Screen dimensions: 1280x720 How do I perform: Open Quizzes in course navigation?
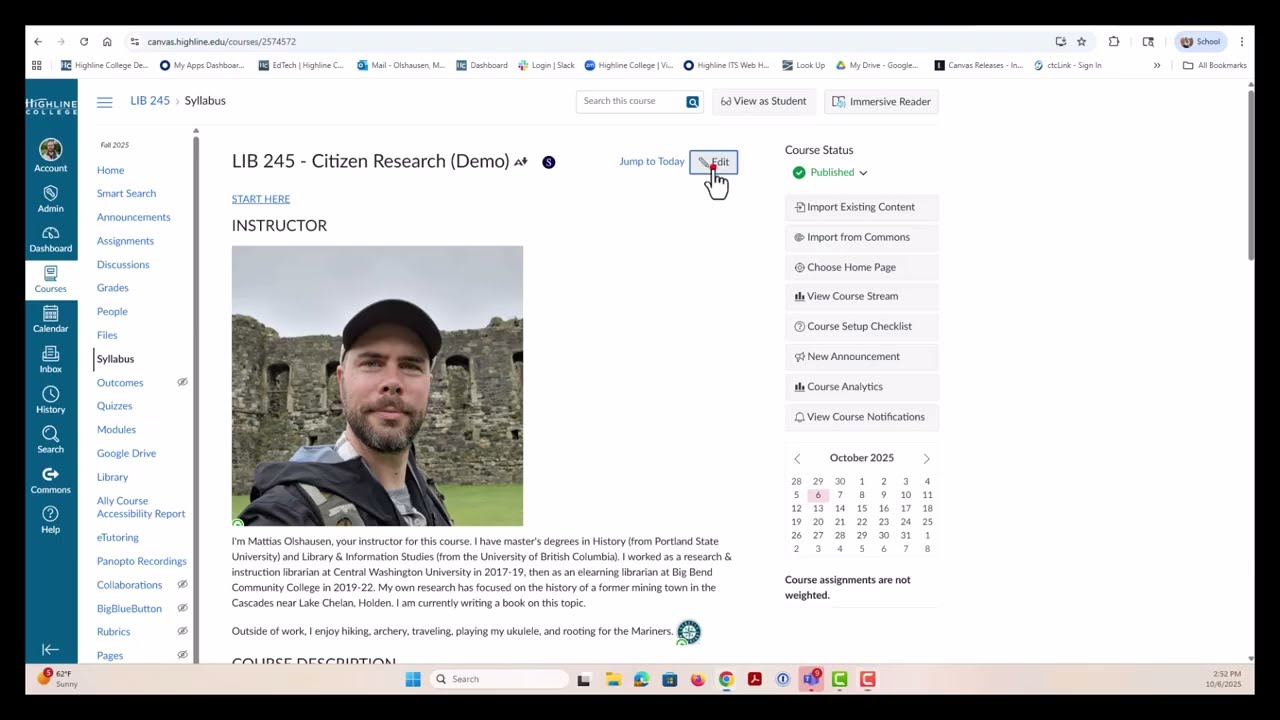click(114, 406)
